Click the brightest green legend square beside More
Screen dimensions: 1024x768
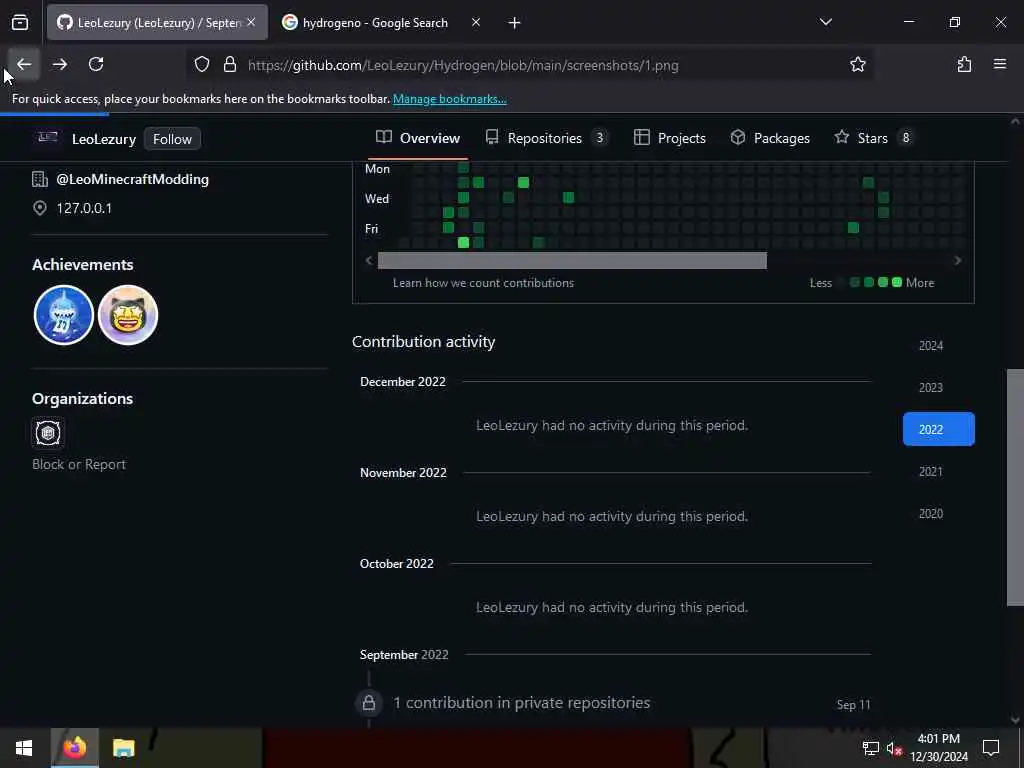pyautogui.click(x=897, y=282)
